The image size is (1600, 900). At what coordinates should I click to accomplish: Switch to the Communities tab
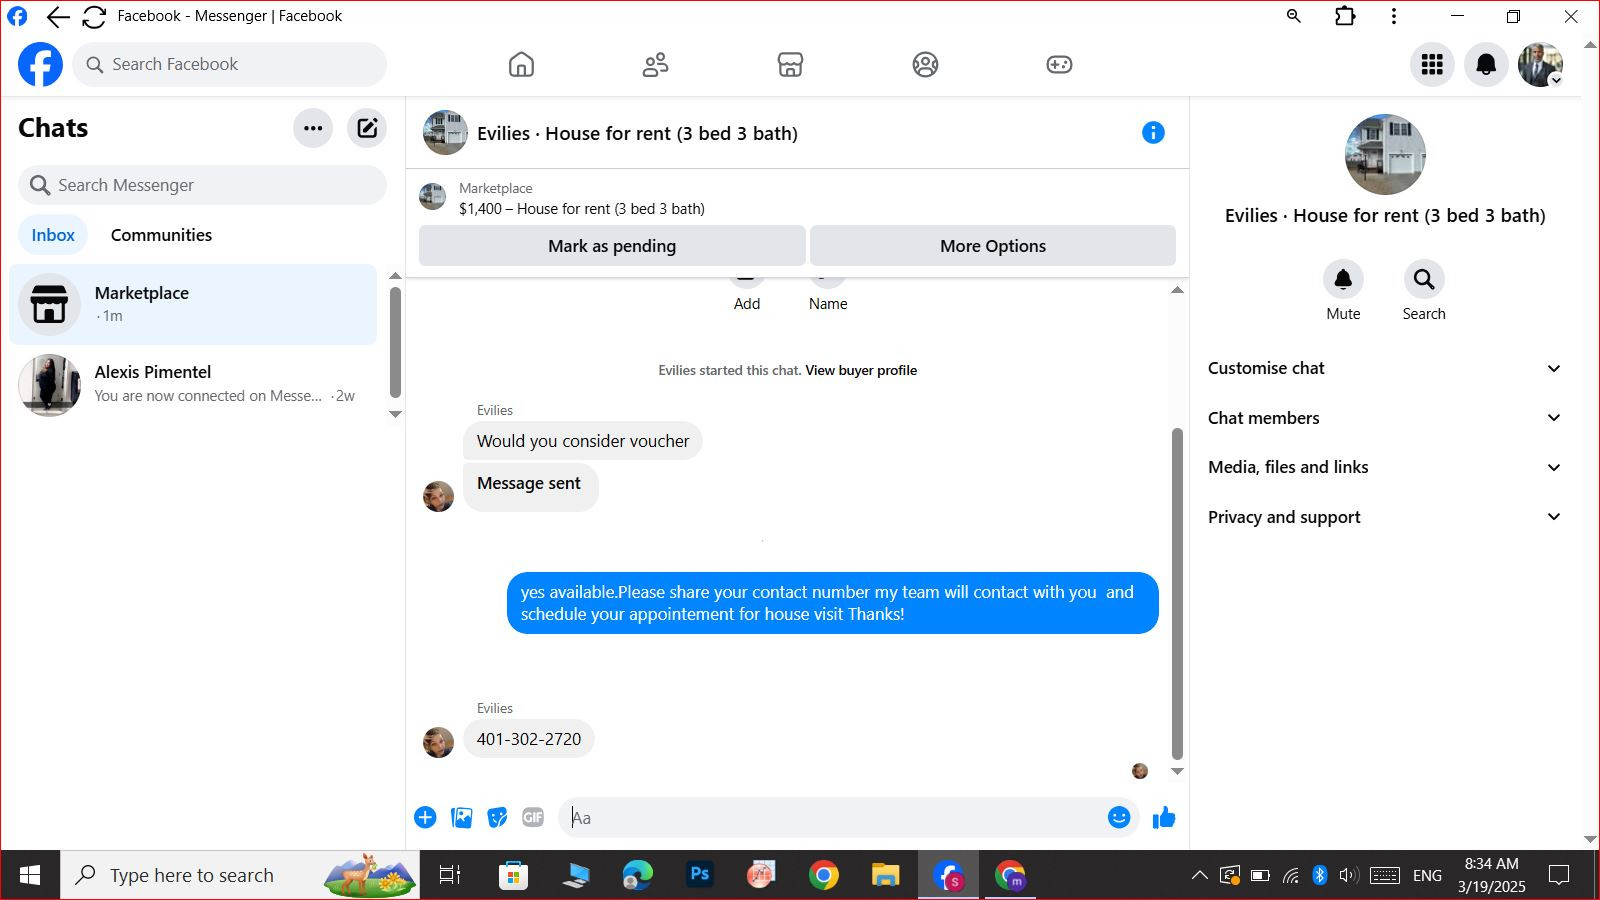(161, 235)
